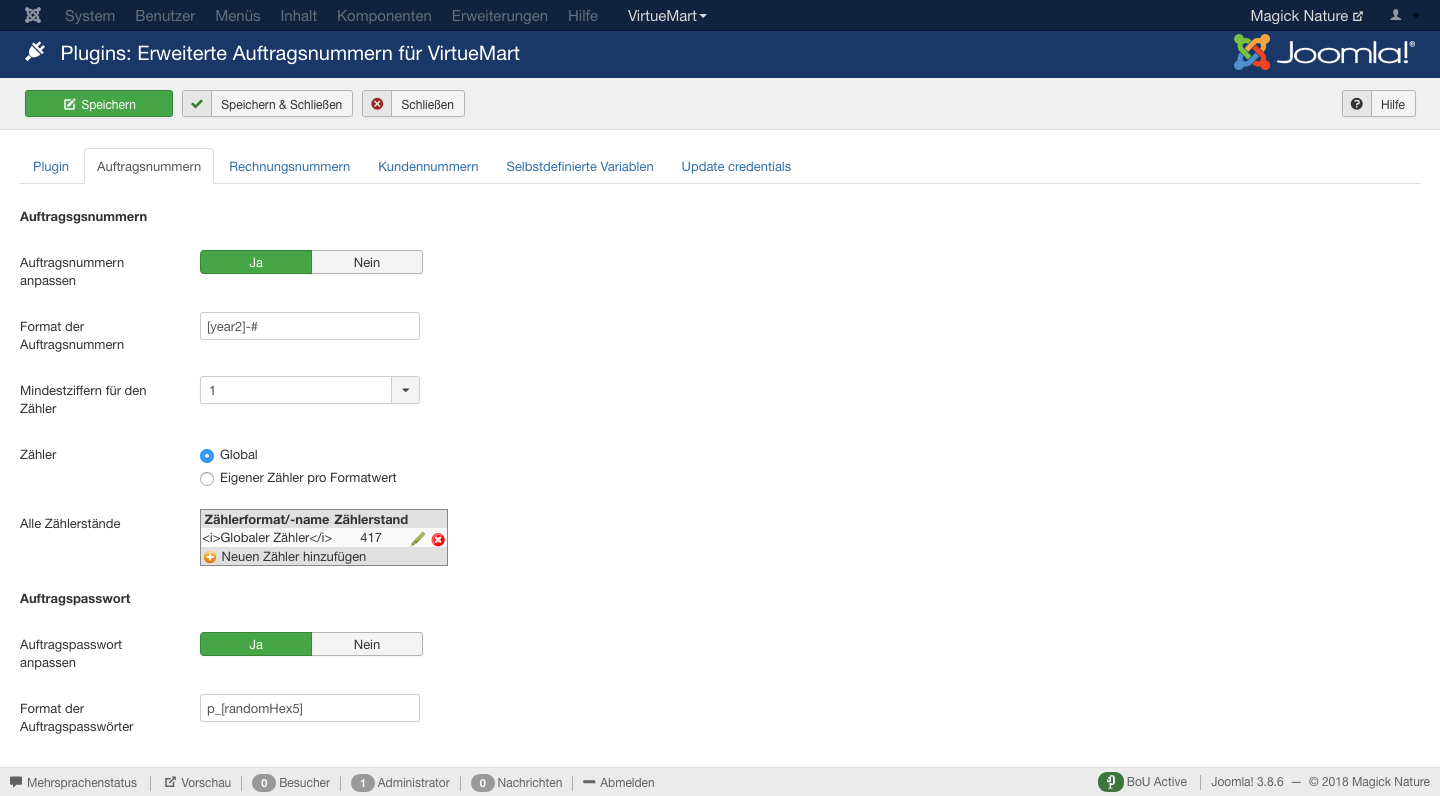Click the red Schließen button
1440x796 pixels.
(x=413, y=104)
